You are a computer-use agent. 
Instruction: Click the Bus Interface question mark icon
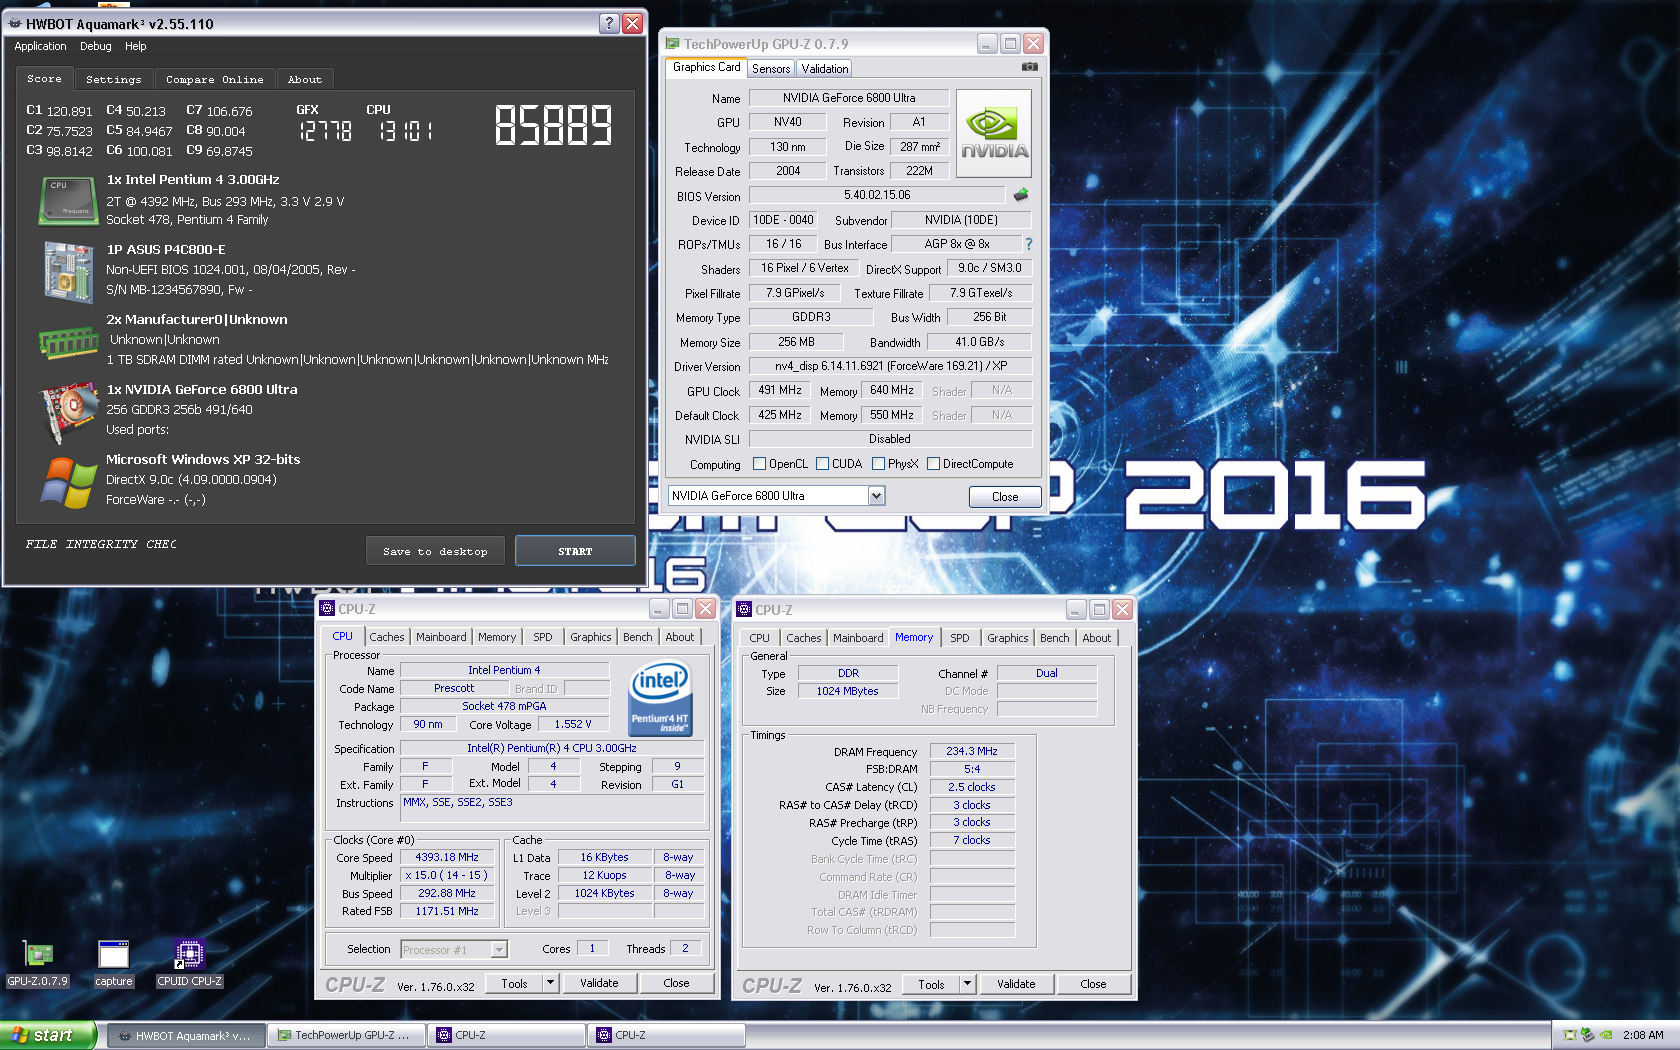(x=1028, y=244)
